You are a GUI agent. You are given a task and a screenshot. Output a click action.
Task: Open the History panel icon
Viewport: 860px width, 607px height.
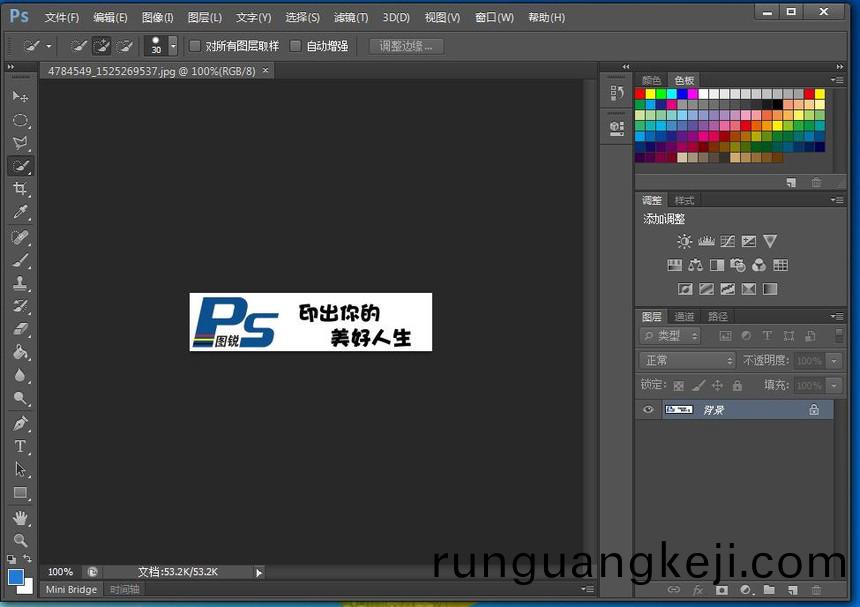point(616,93)
